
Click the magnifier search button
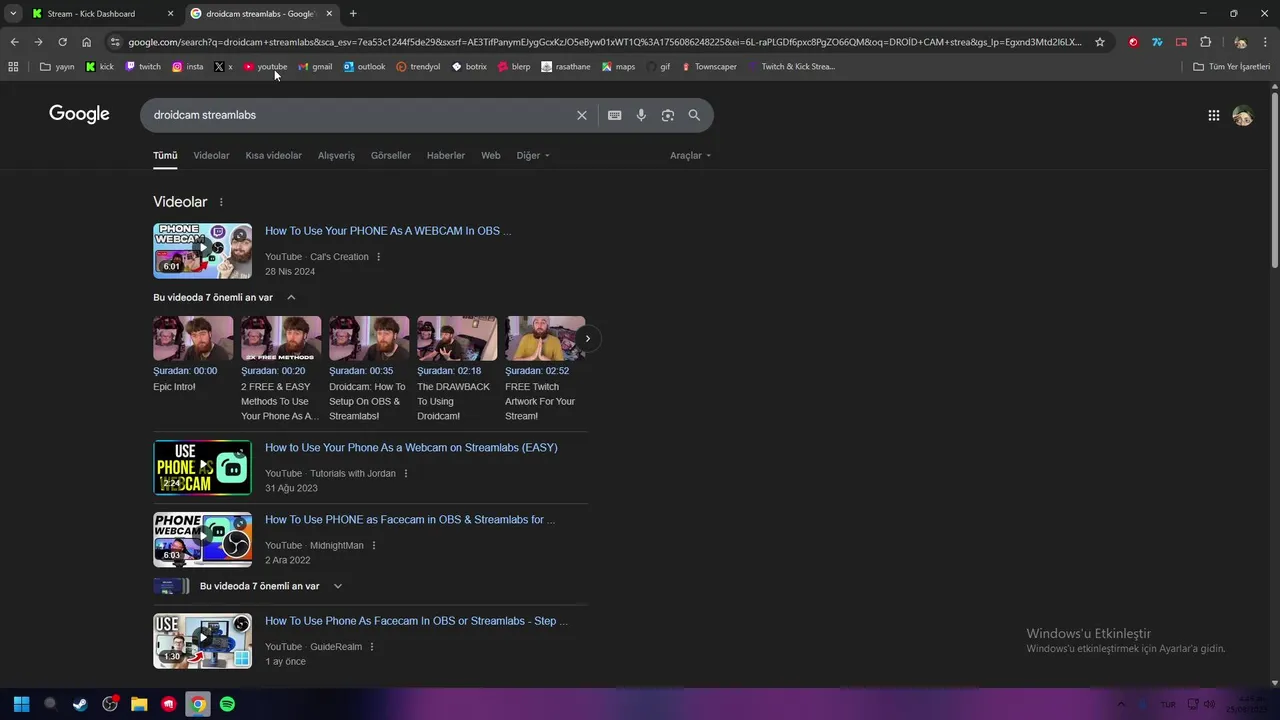click(694, 115)
